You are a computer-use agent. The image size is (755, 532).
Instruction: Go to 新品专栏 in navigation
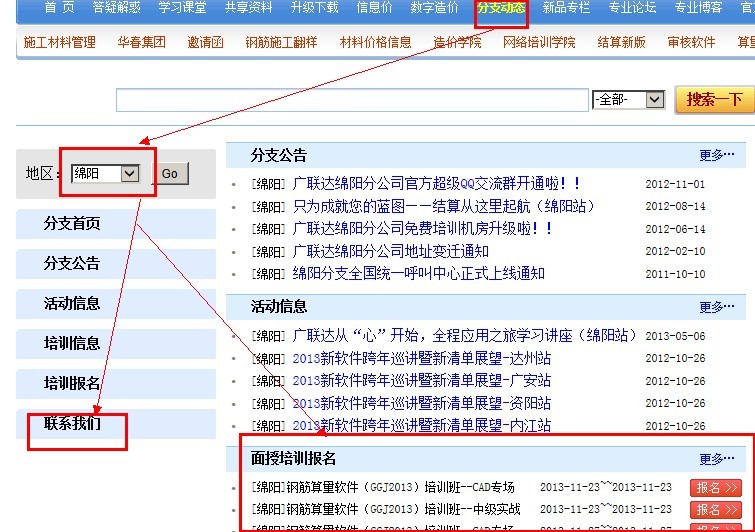click(x=566, y=7)
